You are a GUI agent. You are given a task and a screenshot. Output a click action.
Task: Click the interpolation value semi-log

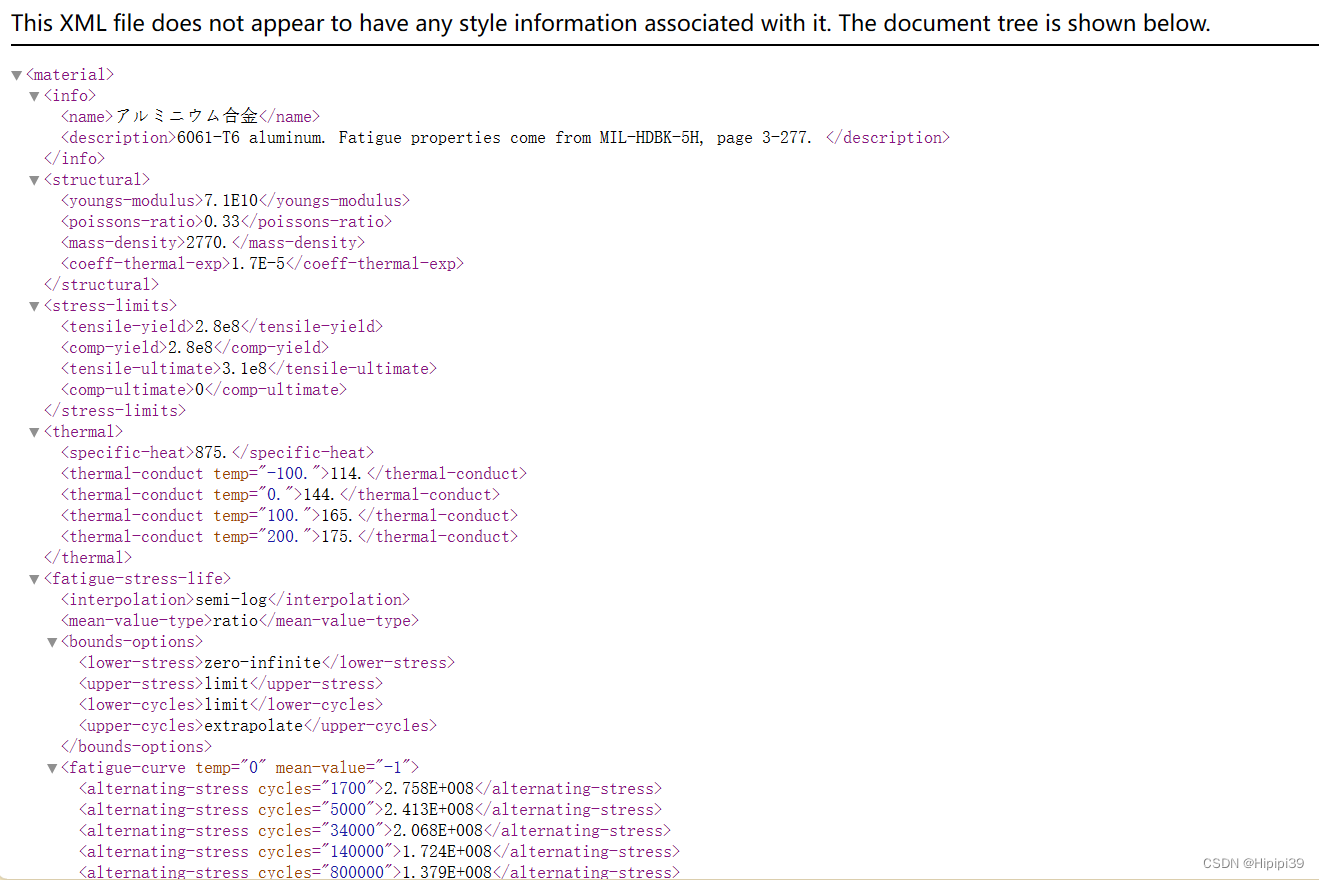click(231, 600)
